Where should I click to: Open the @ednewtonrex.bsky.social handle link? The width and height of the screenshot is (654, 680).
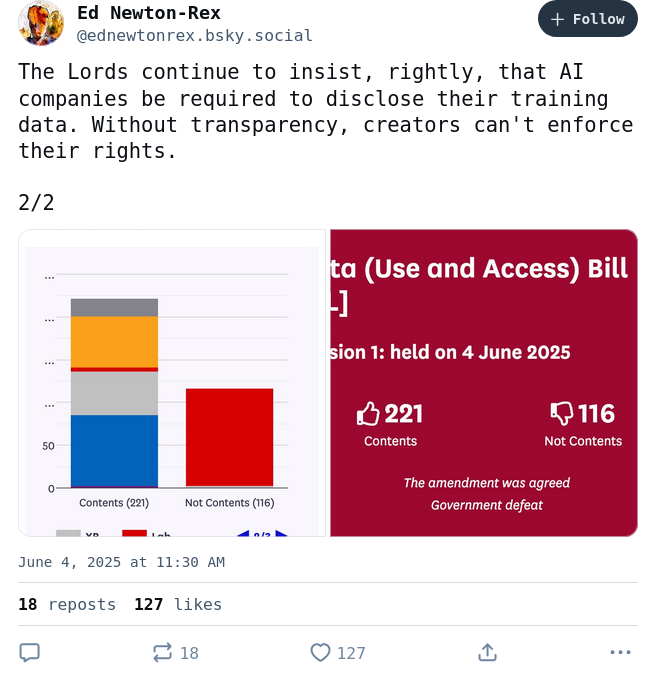[x=194, y=36]
